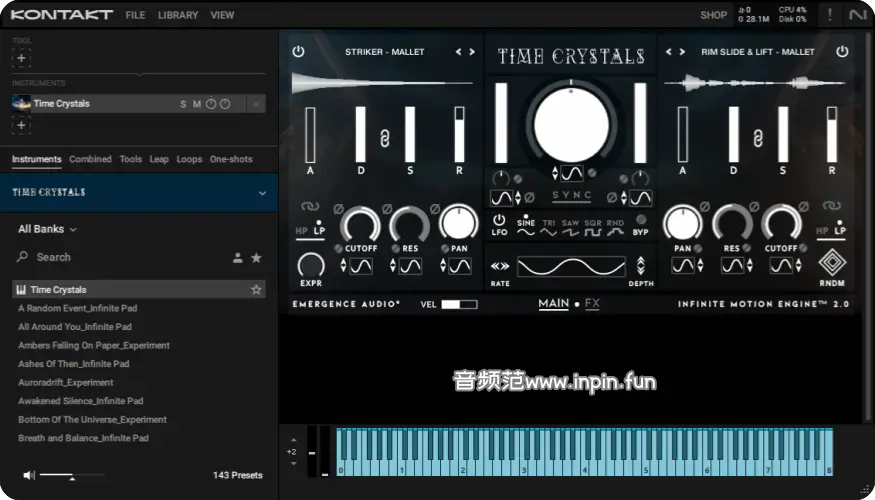
Task: Click the RNDM randomize diamond icon
Action: pyautogui.click(x=832, y=262)
